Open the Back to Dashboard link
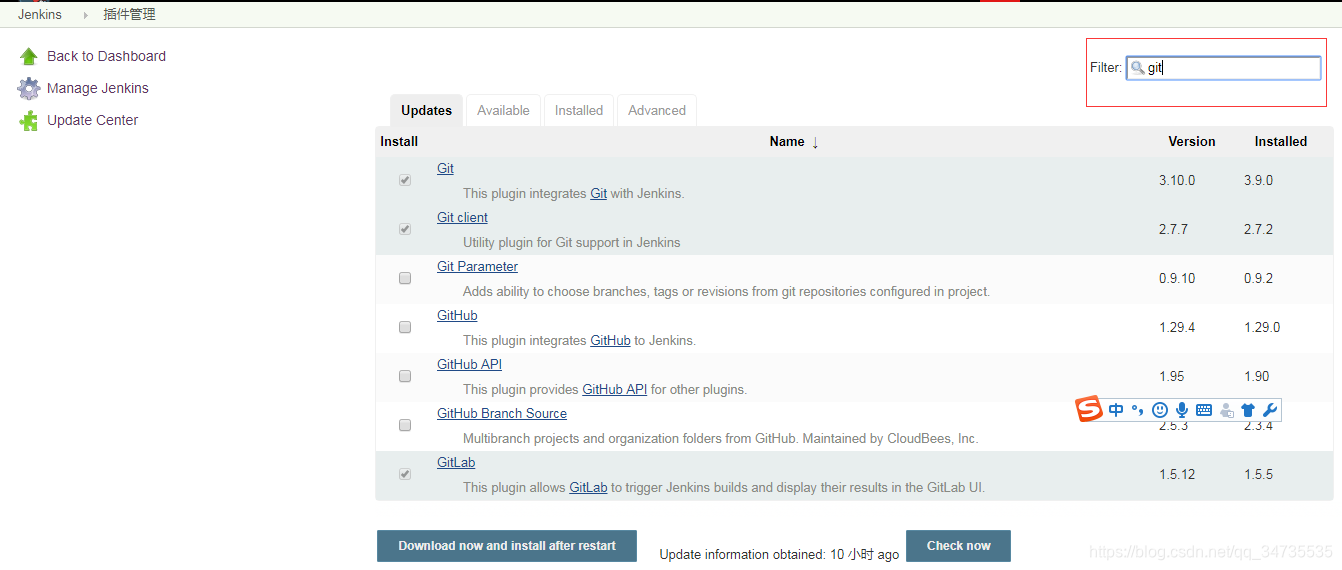 pyautogui.click(x=106, y=56)
